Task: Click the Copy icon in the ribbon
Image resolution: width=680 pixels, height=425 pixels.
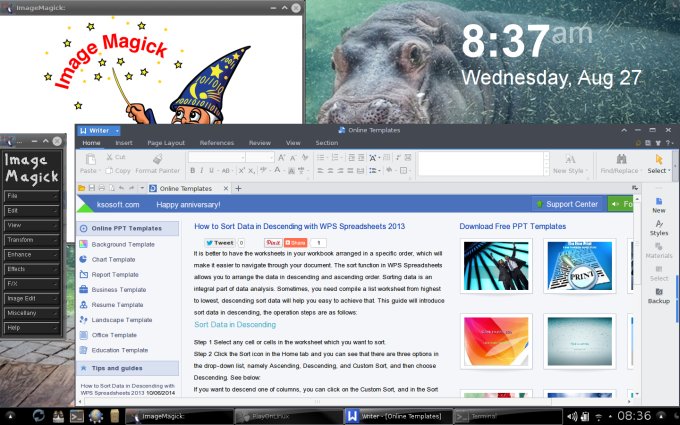Action: point(109,171)
